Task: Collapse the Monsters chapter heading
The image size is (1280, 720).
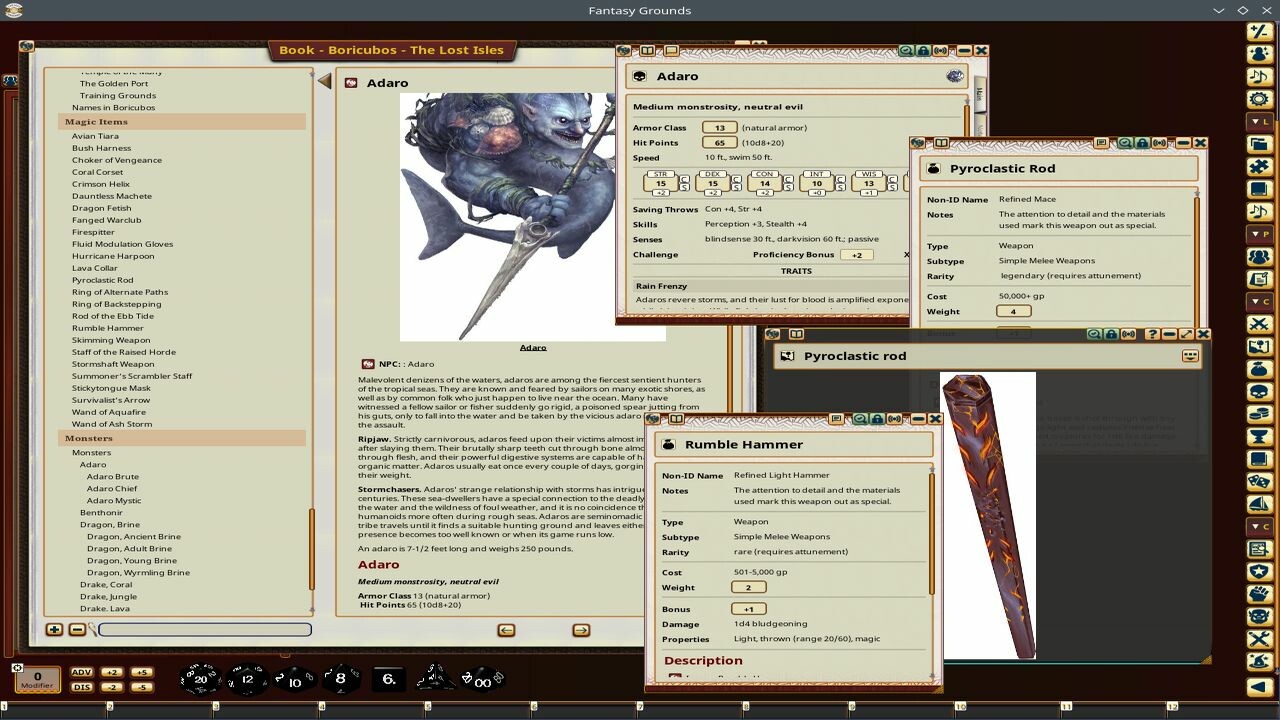Action: point(182,439)
